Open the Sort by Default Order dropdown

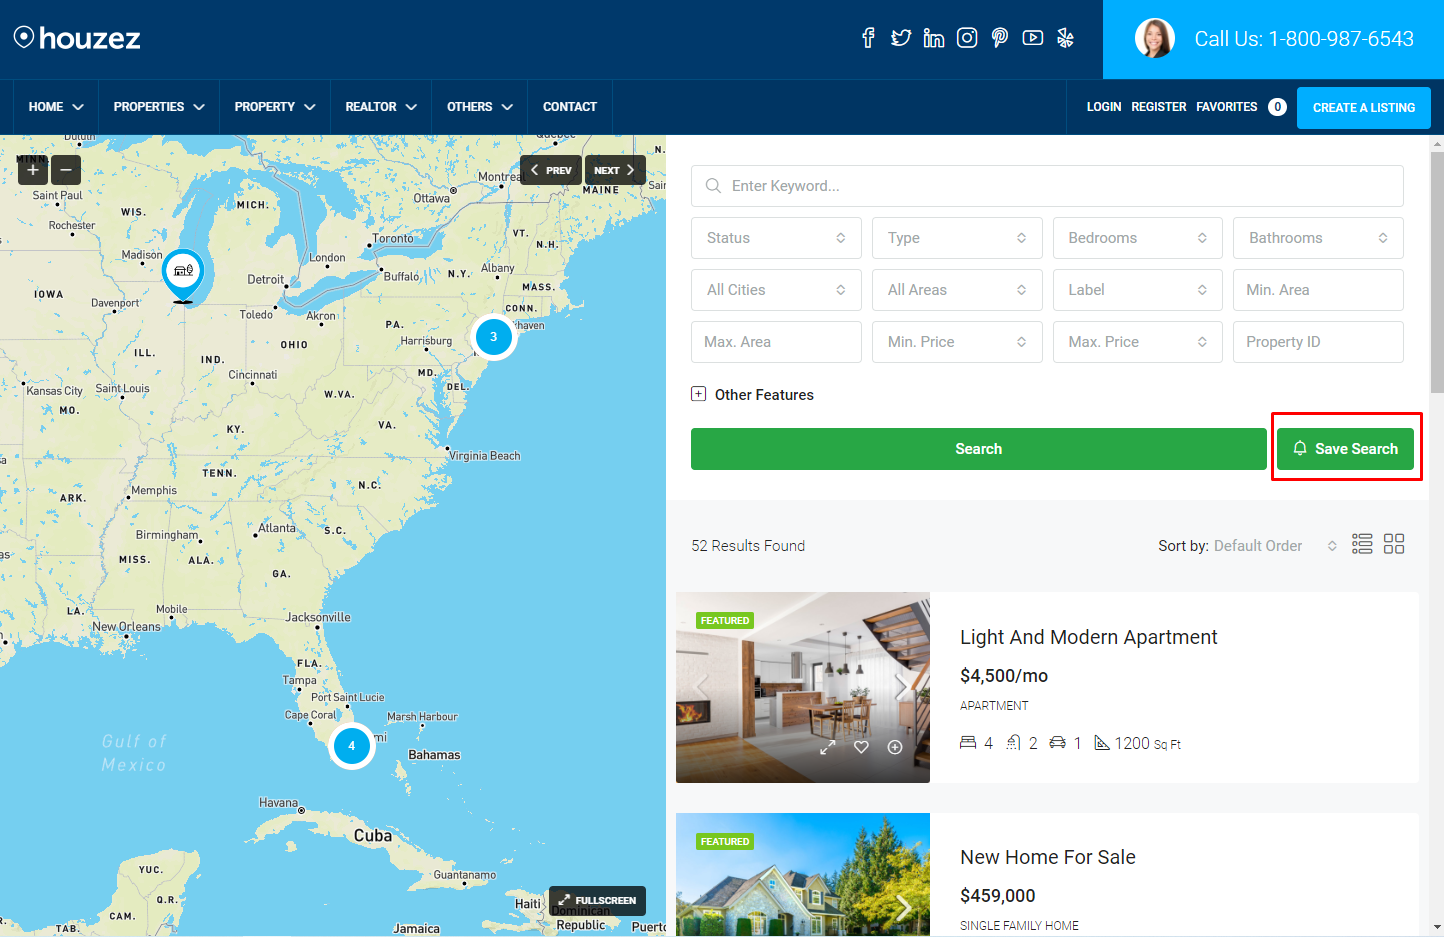click(x=1275, y=546)
